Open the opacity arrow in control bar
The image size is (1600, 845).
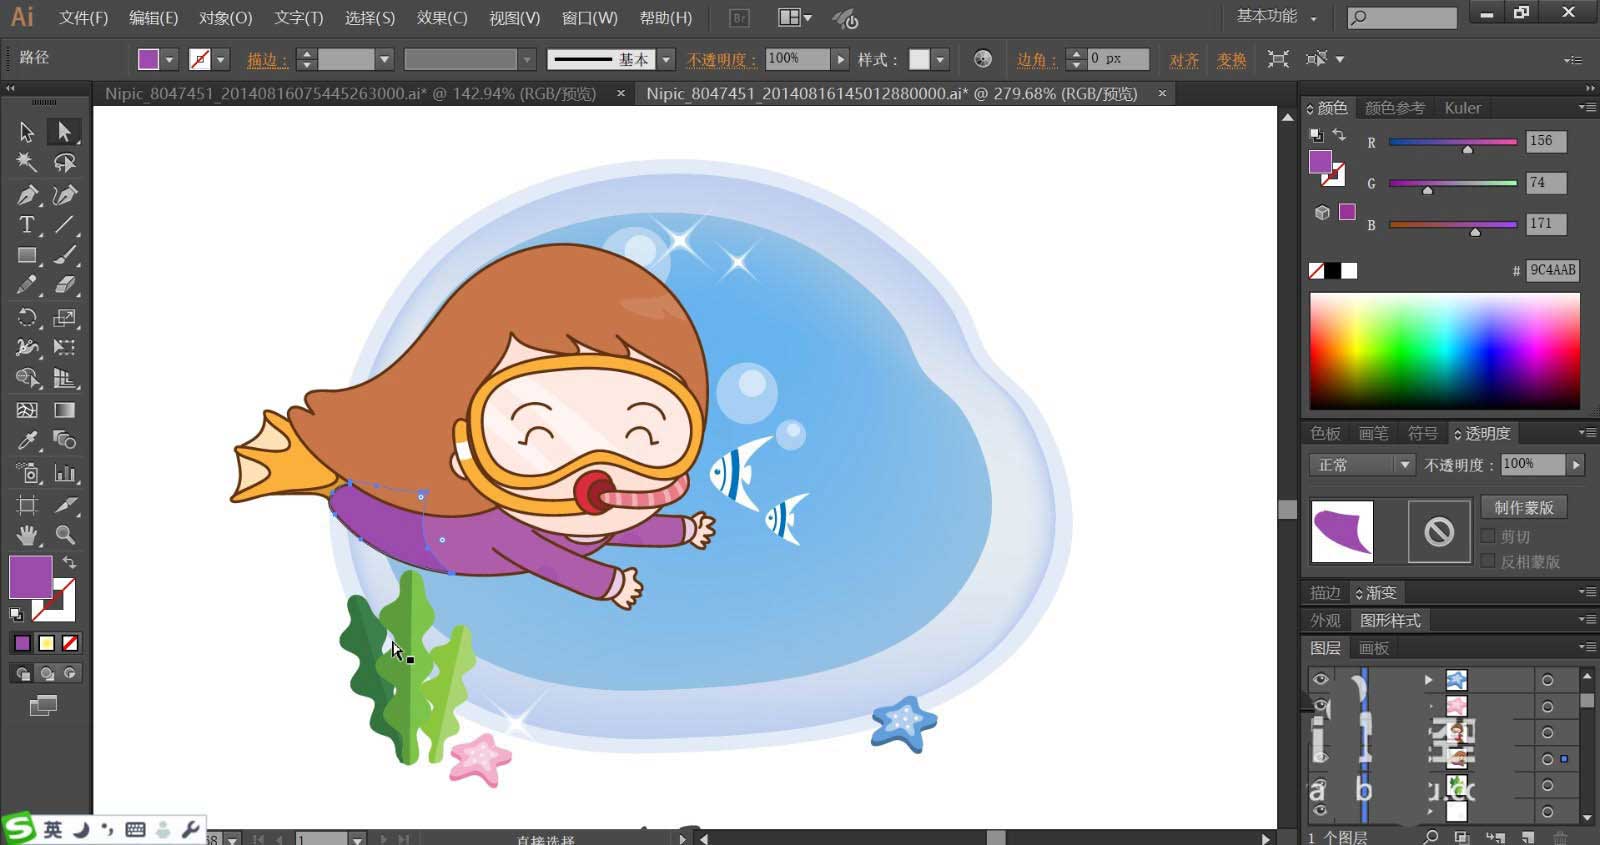[x=841, y=60]
